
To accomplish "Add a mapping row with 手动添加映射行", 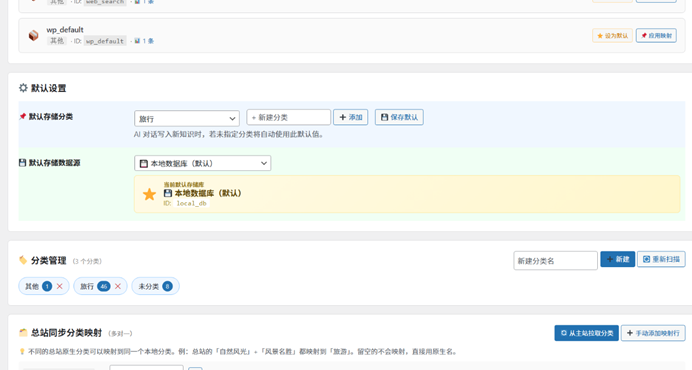I will [653, 333].
